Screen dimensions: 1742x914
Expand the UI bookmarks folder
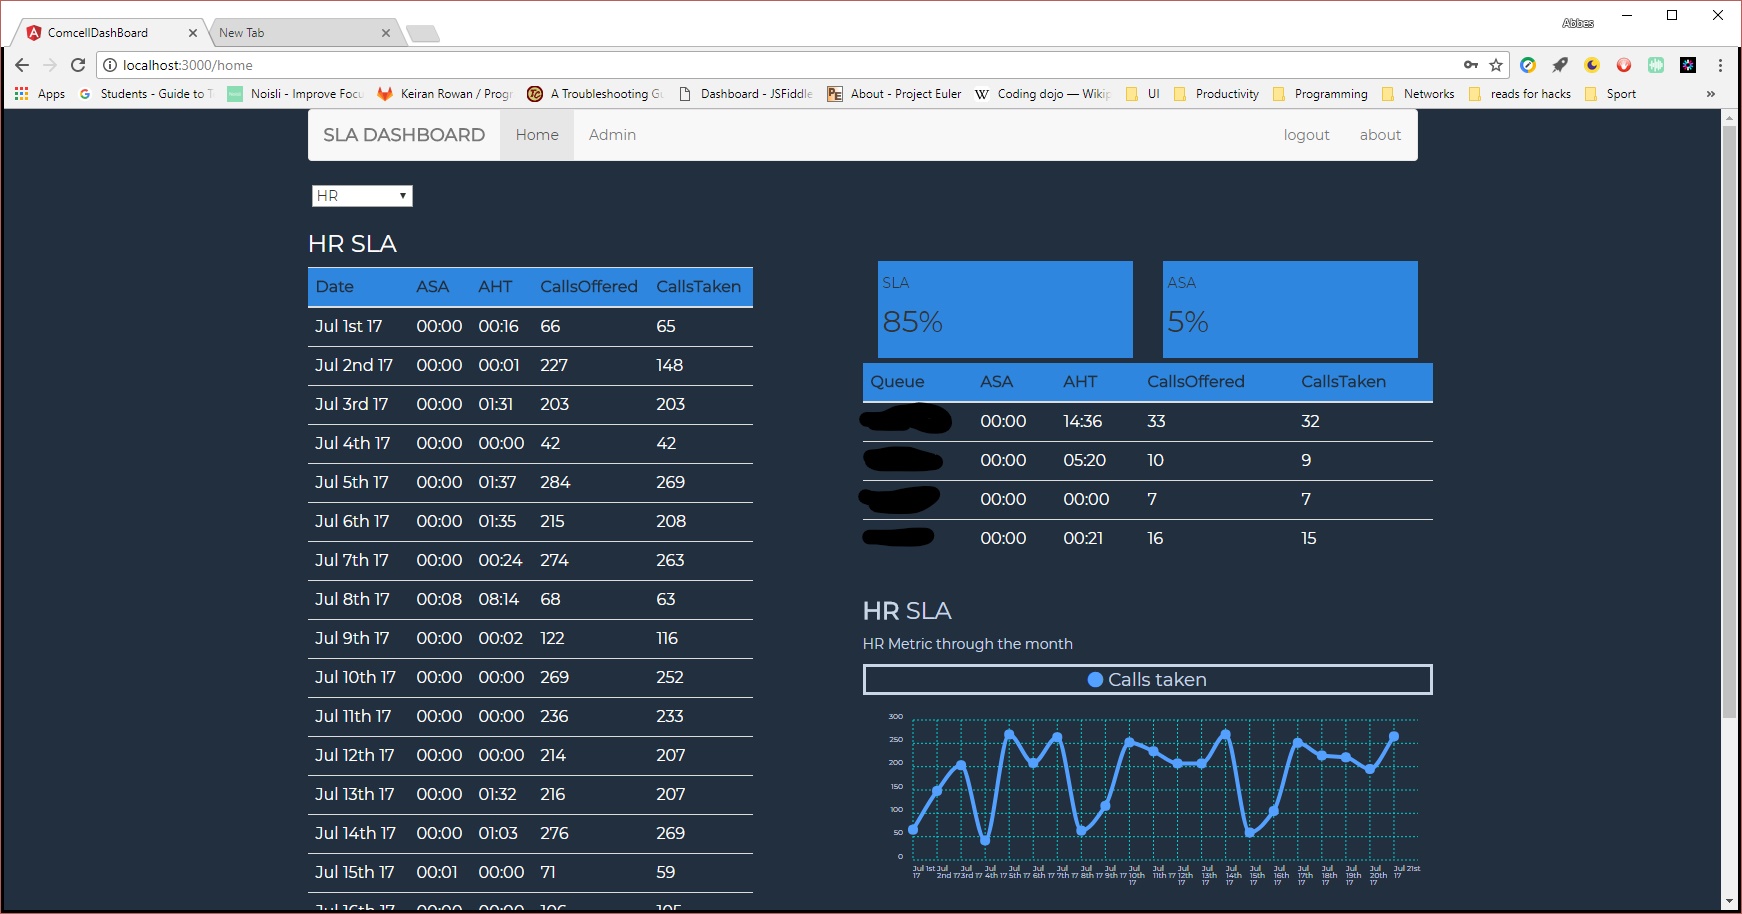click(1143, 94)
